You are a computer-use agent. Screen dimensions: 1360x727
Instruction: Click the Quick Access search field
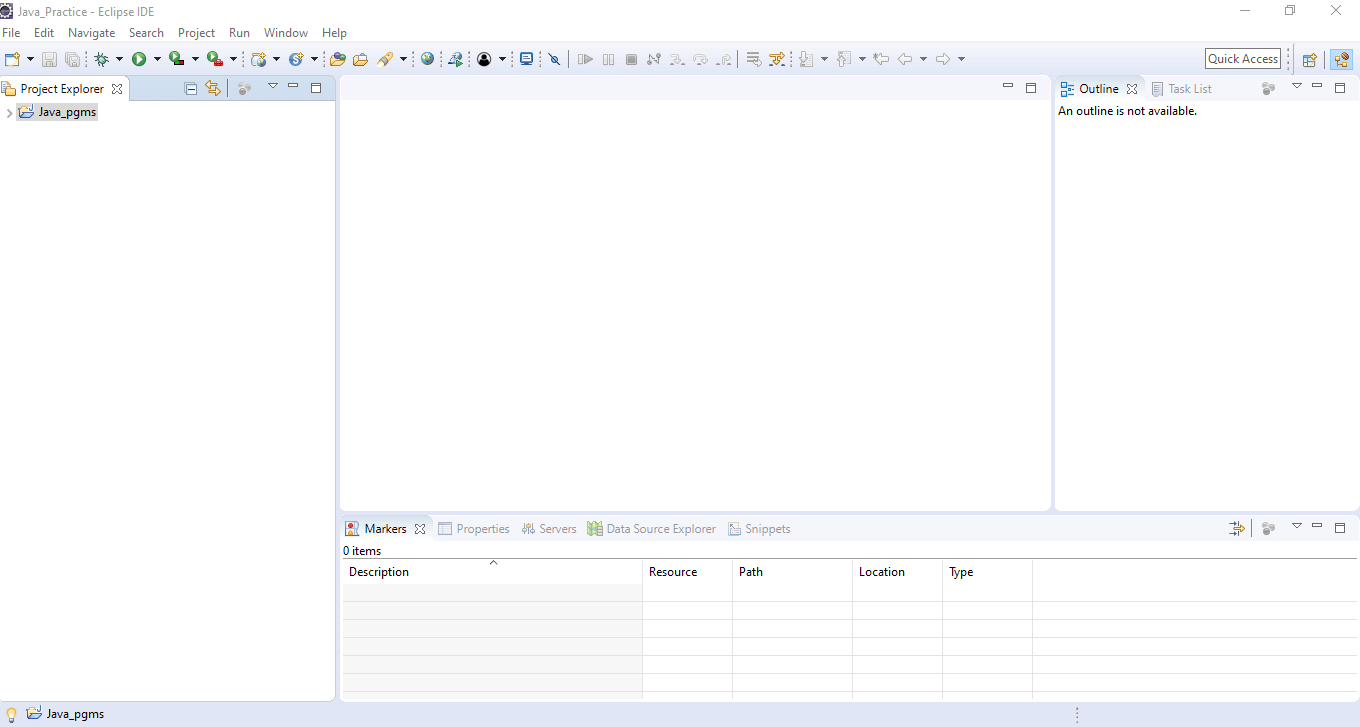coord(1243,59)
